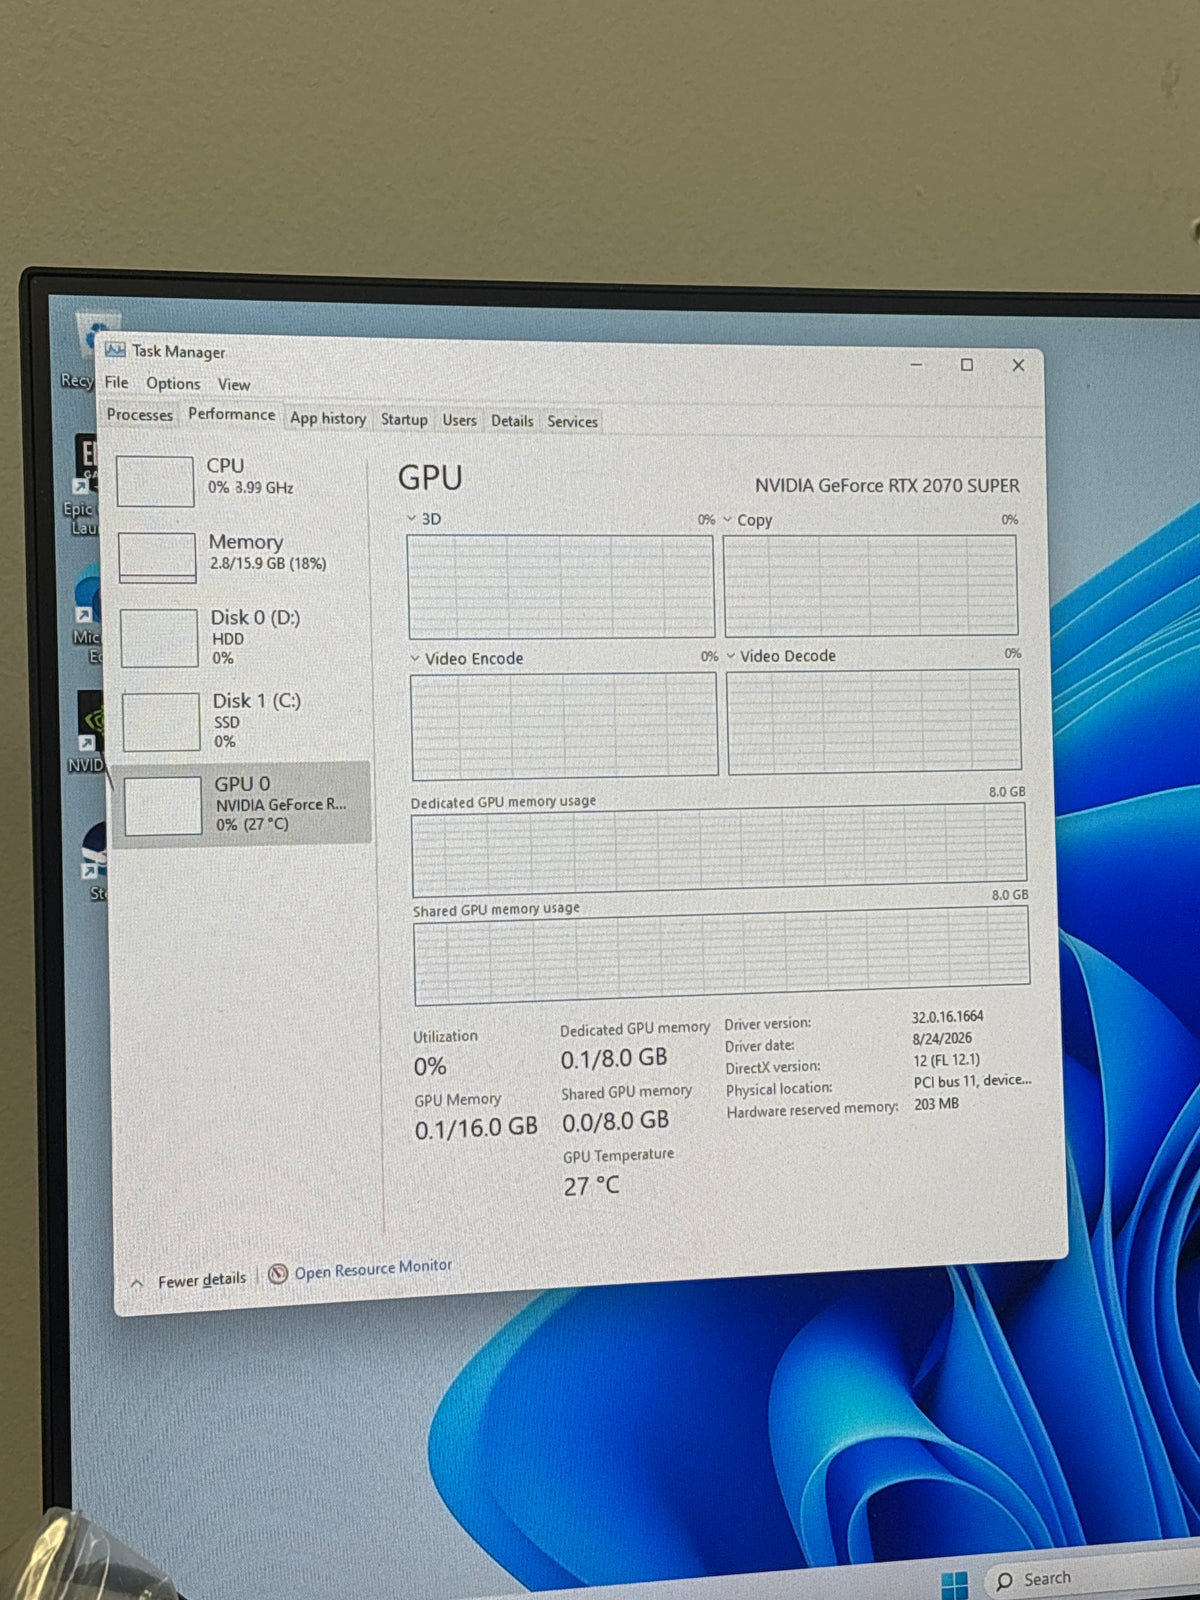Click the 8/24/2026 driver date value
Image resolution: width=1200 pixels, height=1600 pixels.
941,1038
